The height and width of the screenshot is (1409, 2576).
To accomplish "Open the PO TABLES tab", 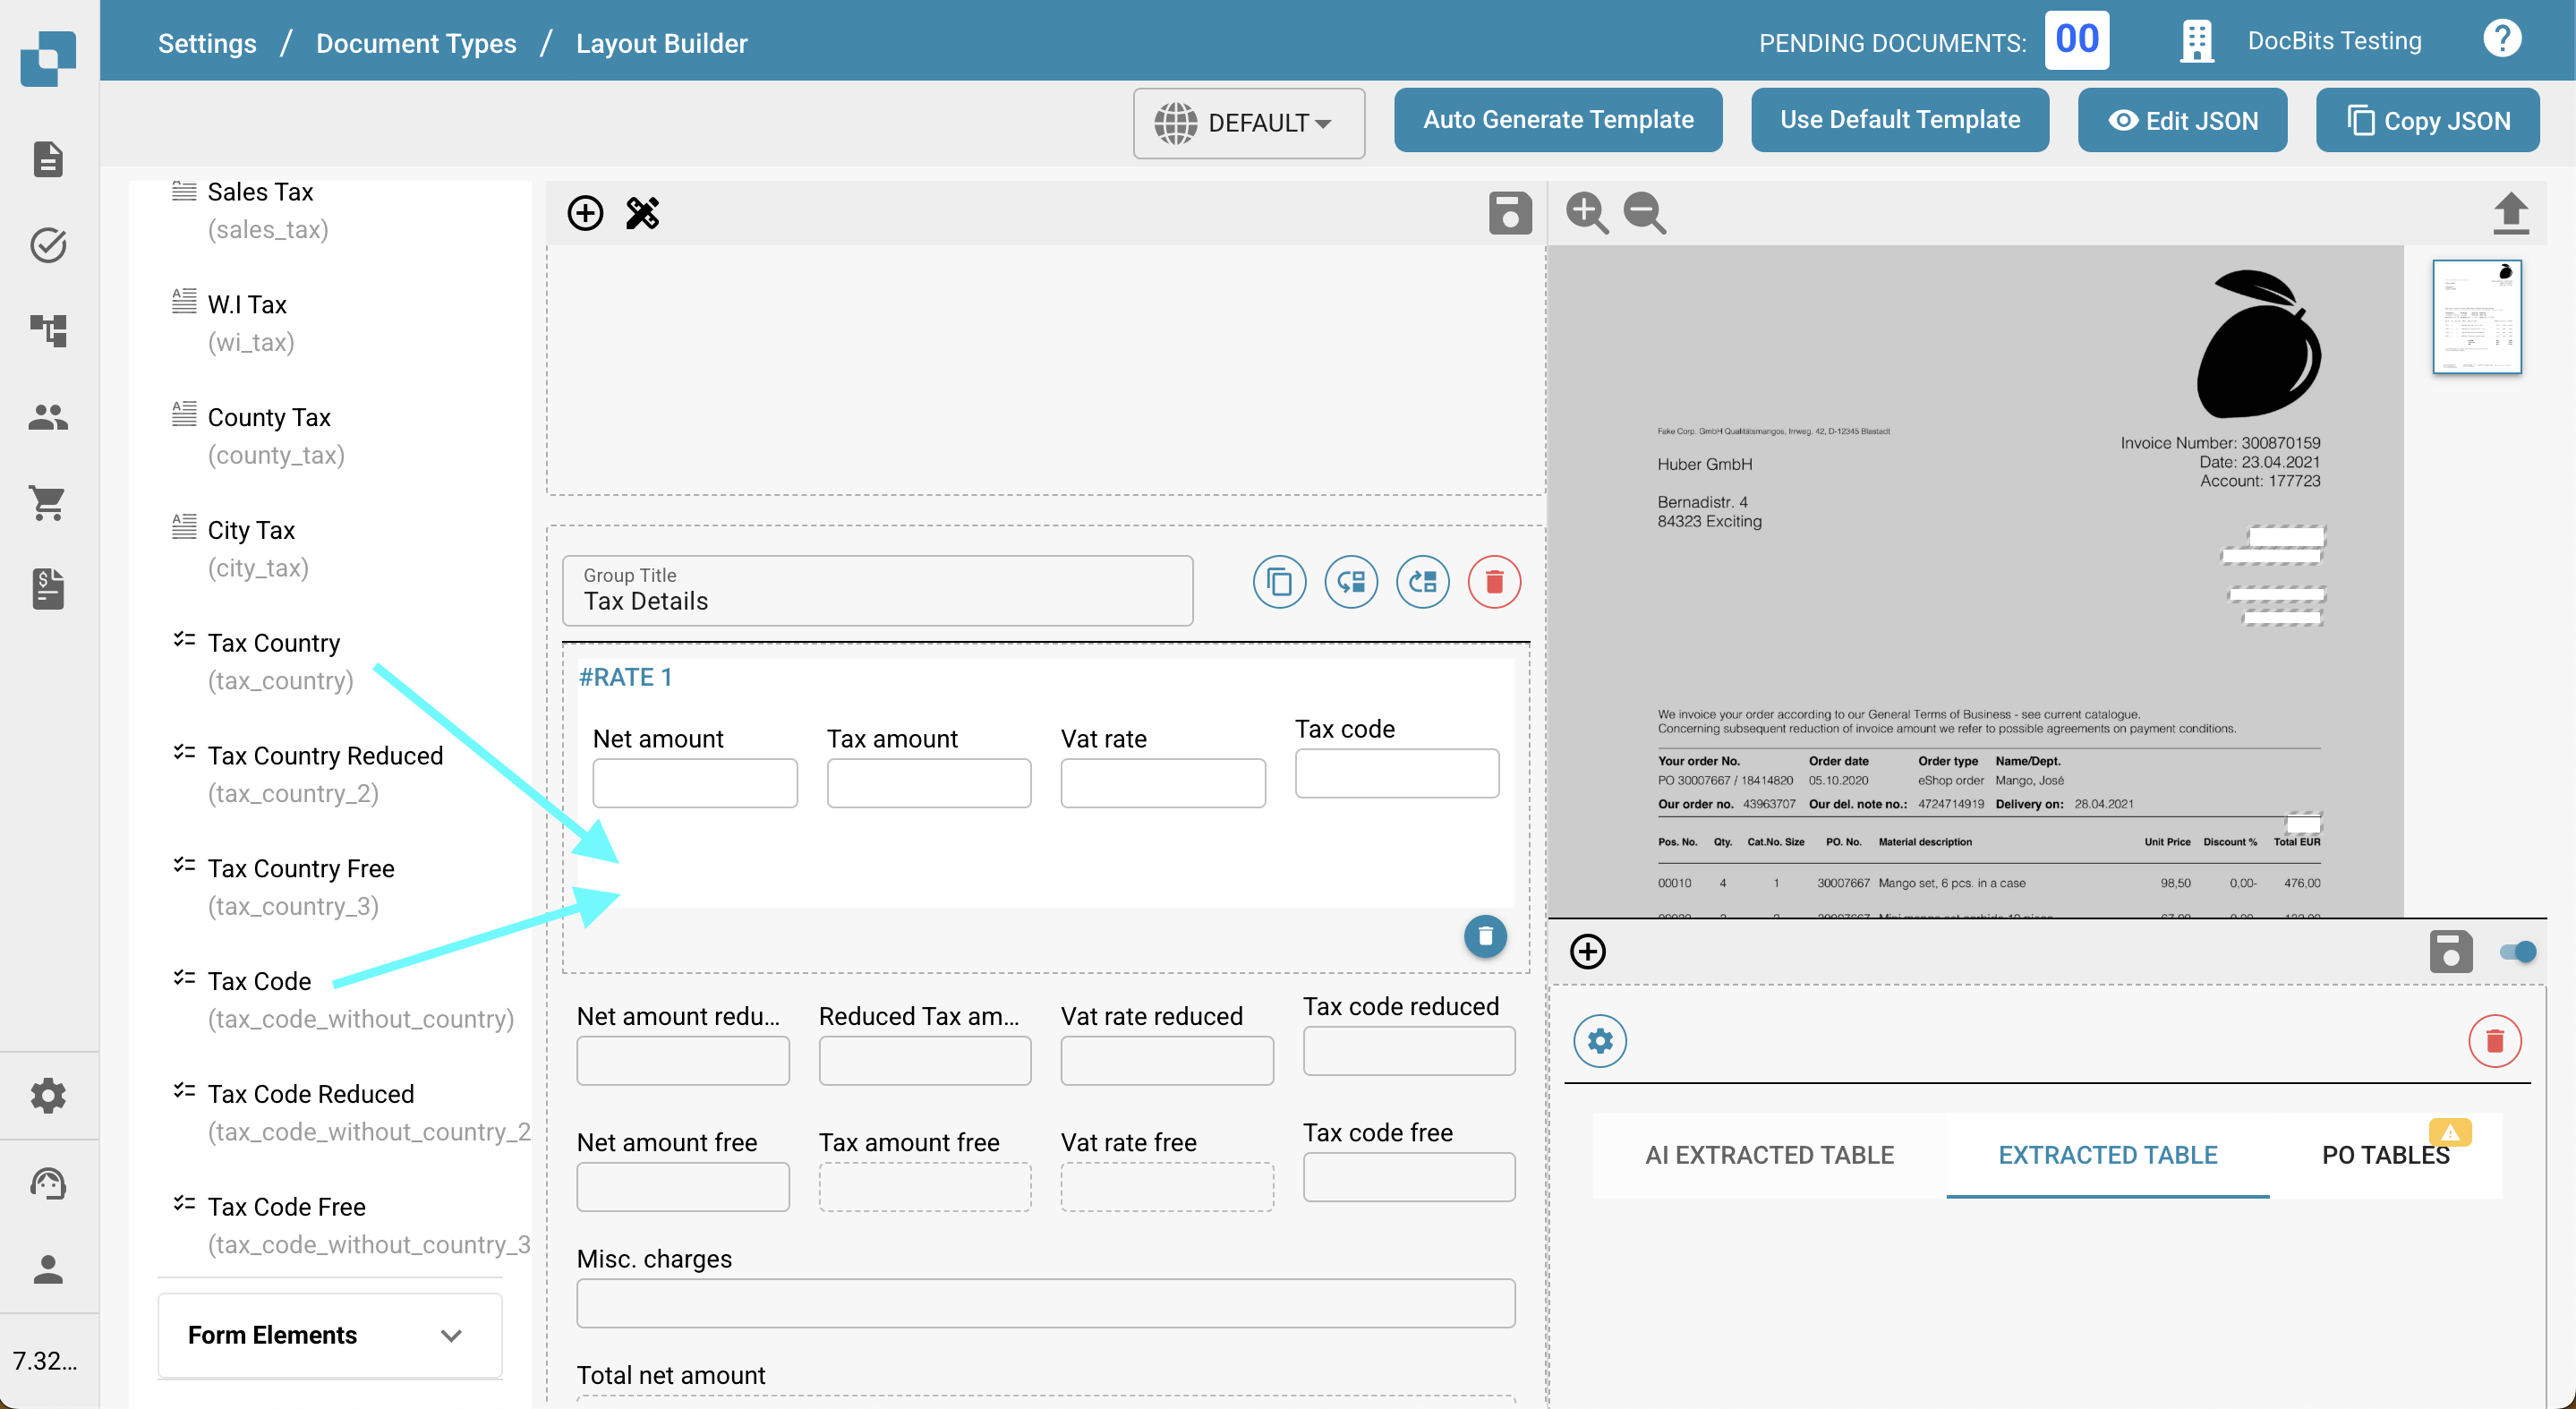I will tap(2384, 1155).
